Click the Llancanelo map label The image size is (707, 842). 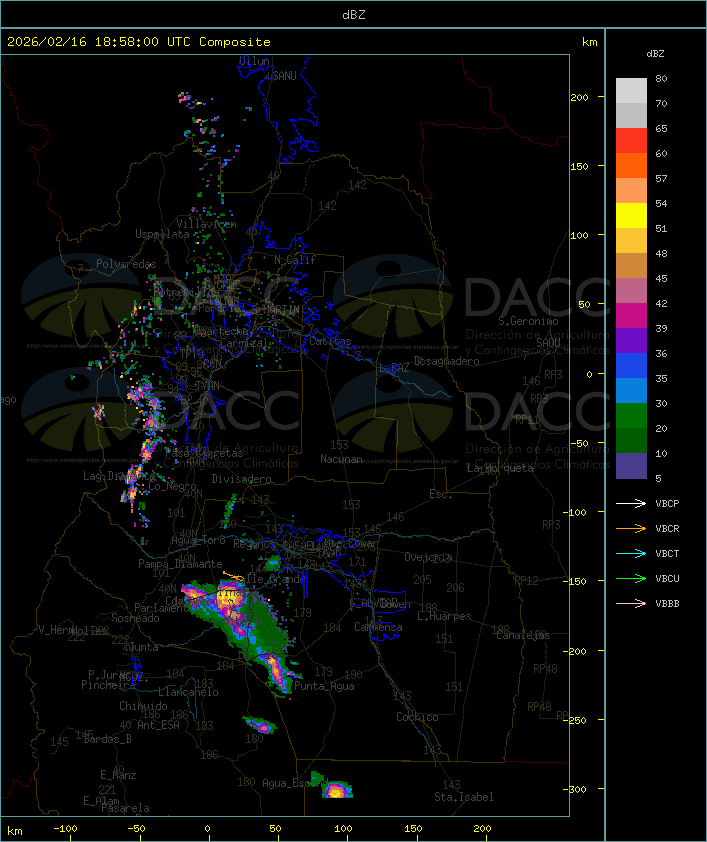(x=188, y=692)
